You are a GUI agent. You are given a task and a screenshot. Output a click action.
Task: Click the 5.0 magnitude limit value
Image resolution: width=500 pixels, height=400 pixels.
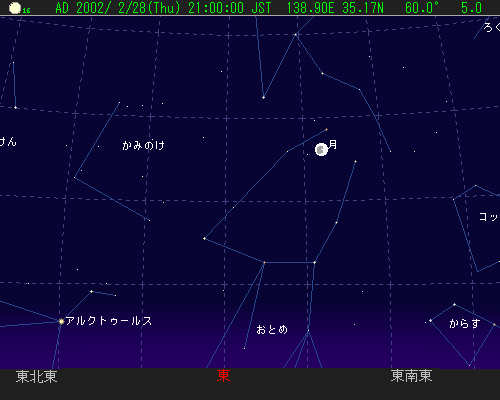(472, 8)
